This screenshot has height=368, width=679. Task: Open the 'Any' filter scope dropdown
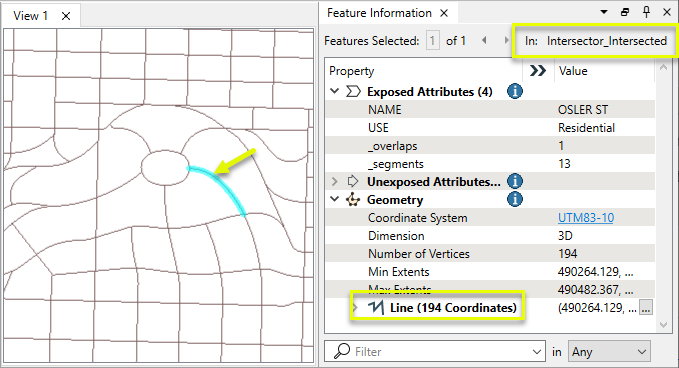(x=609, y=352)
